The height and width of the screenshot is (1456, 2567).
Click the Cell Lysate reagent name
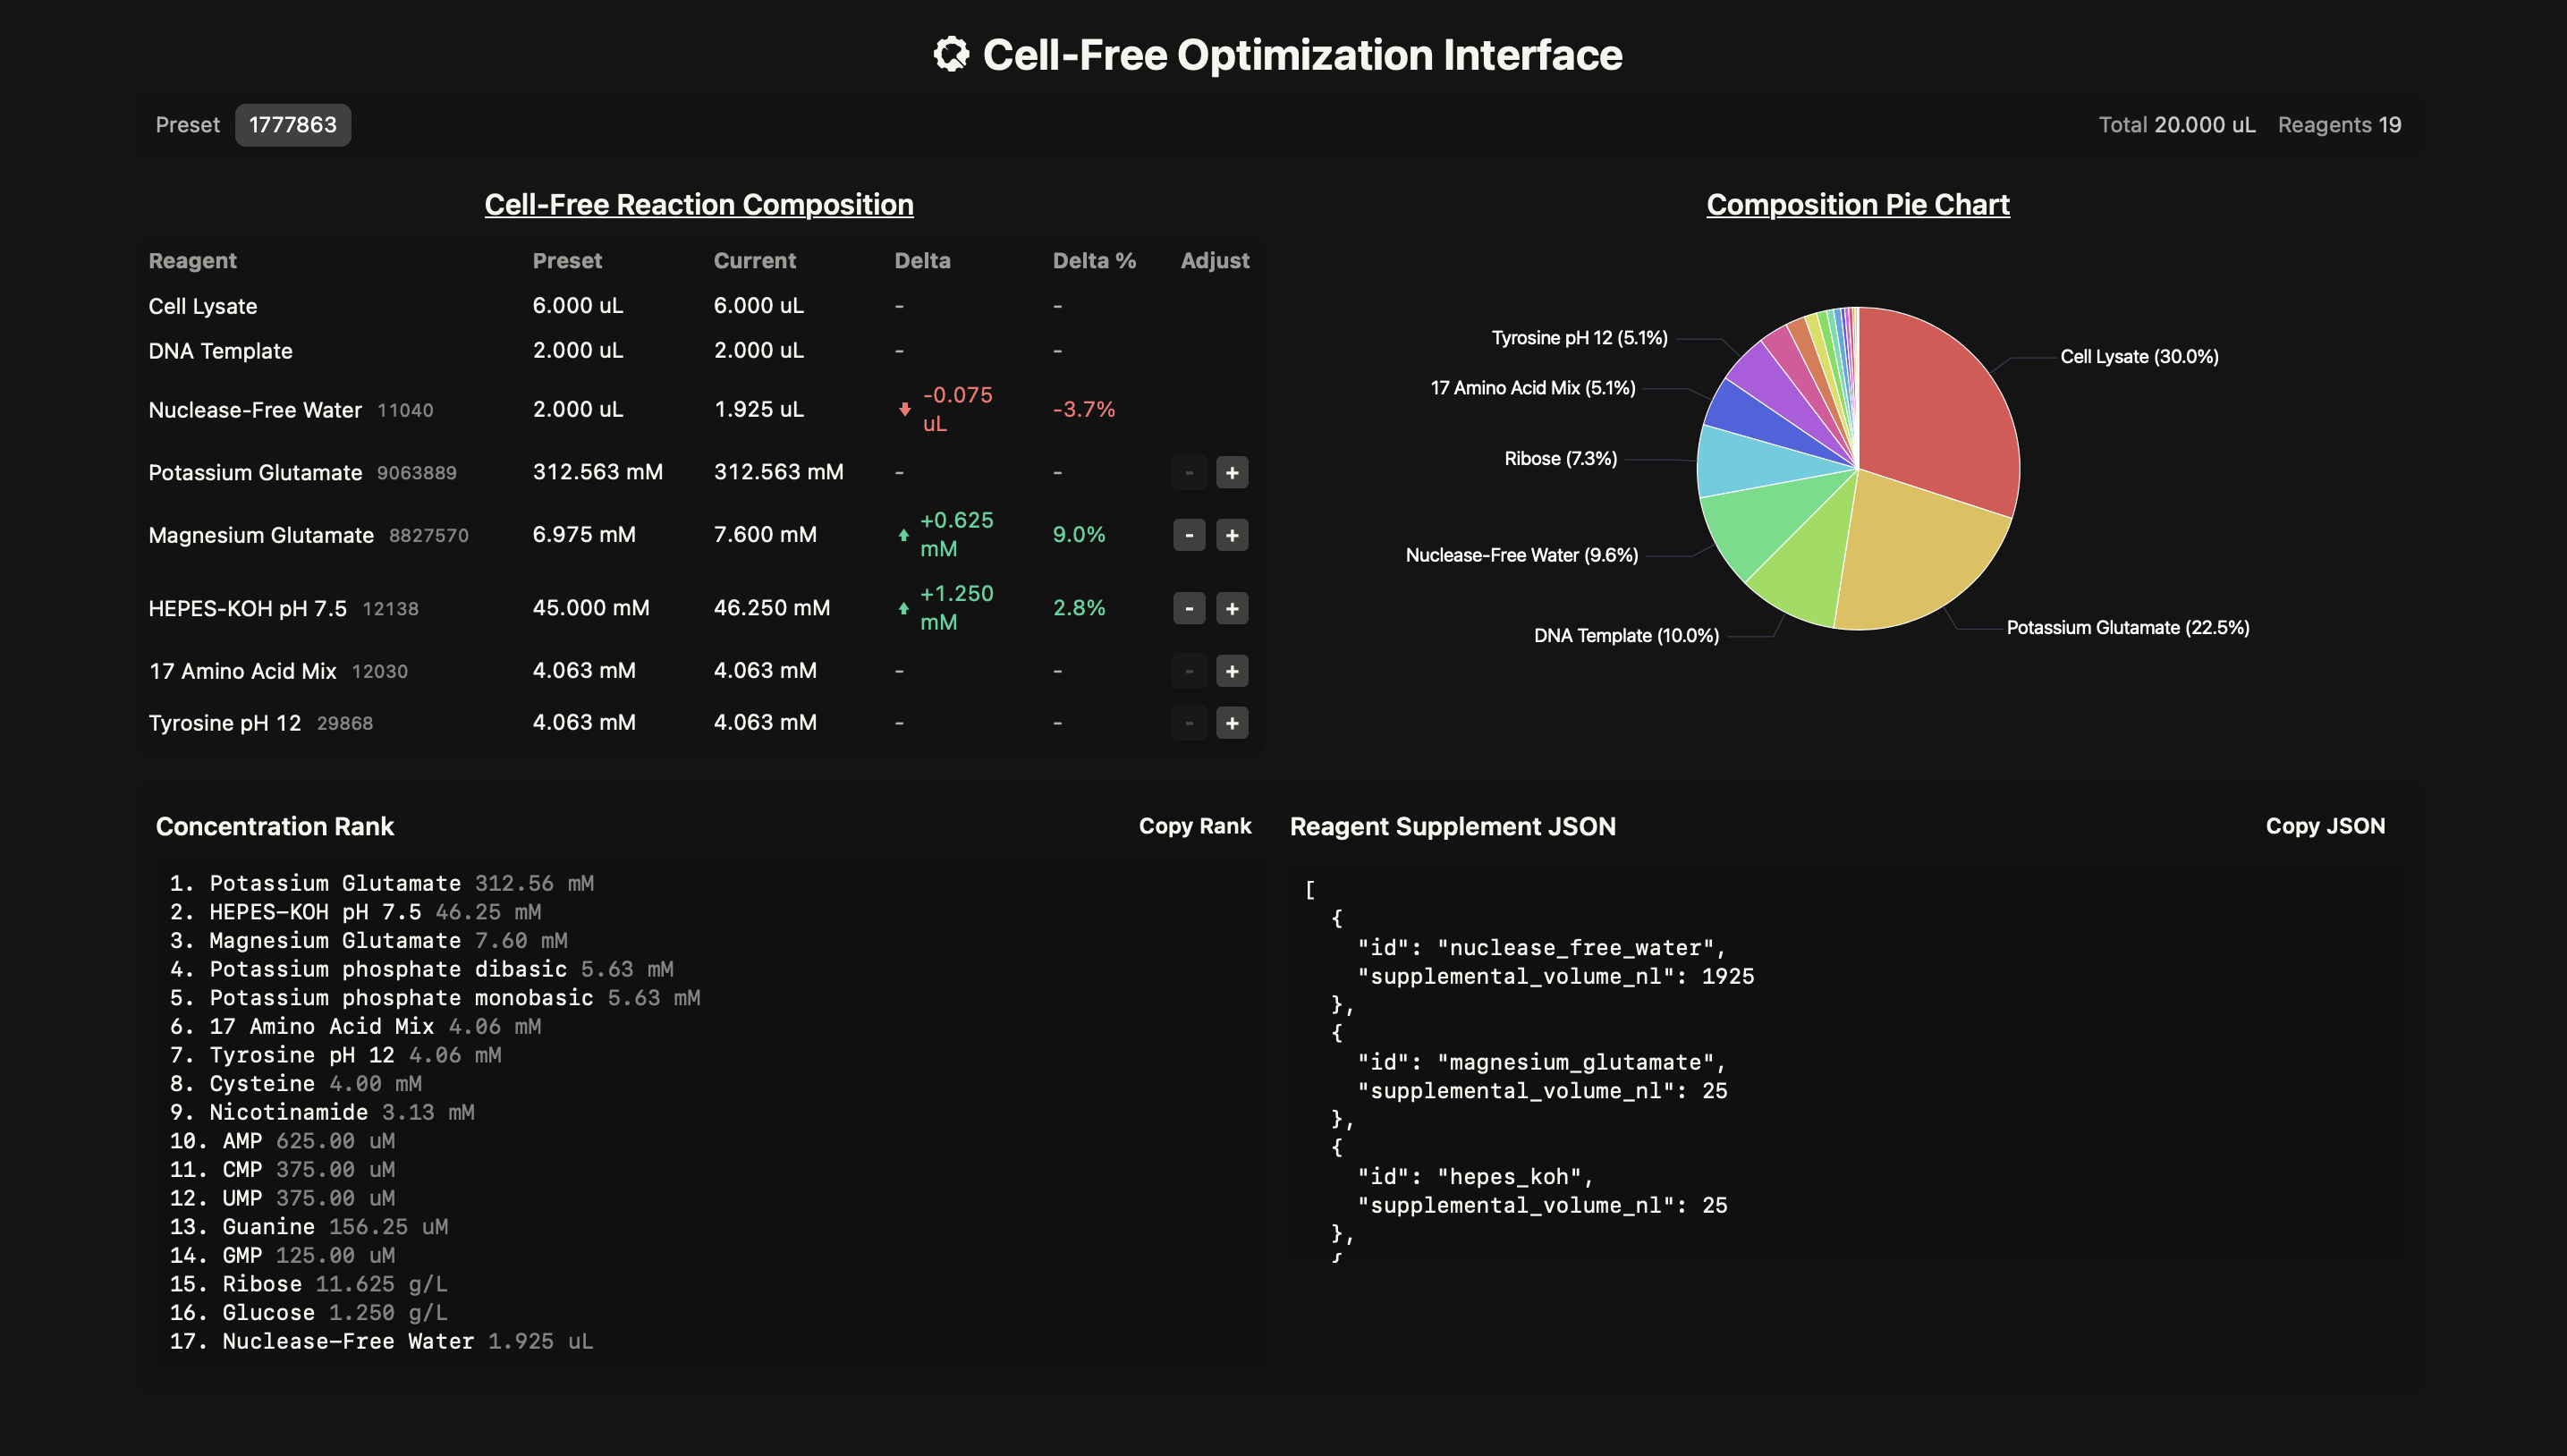point(203,306)
